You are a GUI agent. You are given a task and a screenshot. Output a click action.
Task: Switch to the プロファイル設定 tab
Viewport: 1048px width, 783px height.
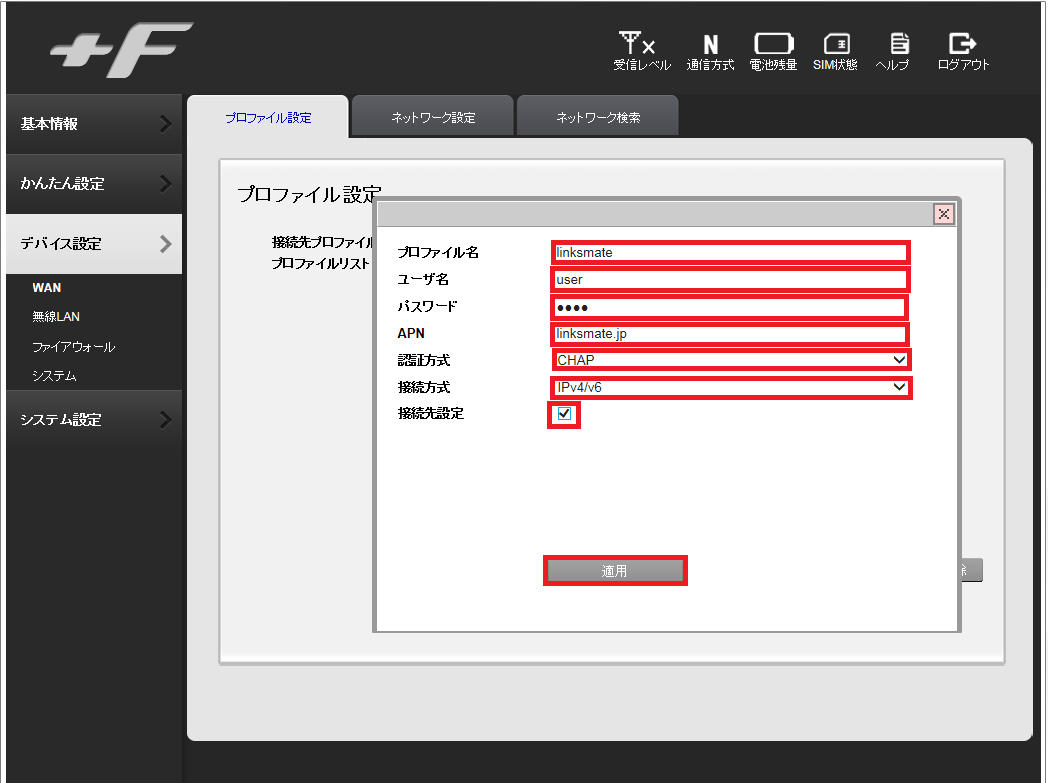tap(268, 118)
